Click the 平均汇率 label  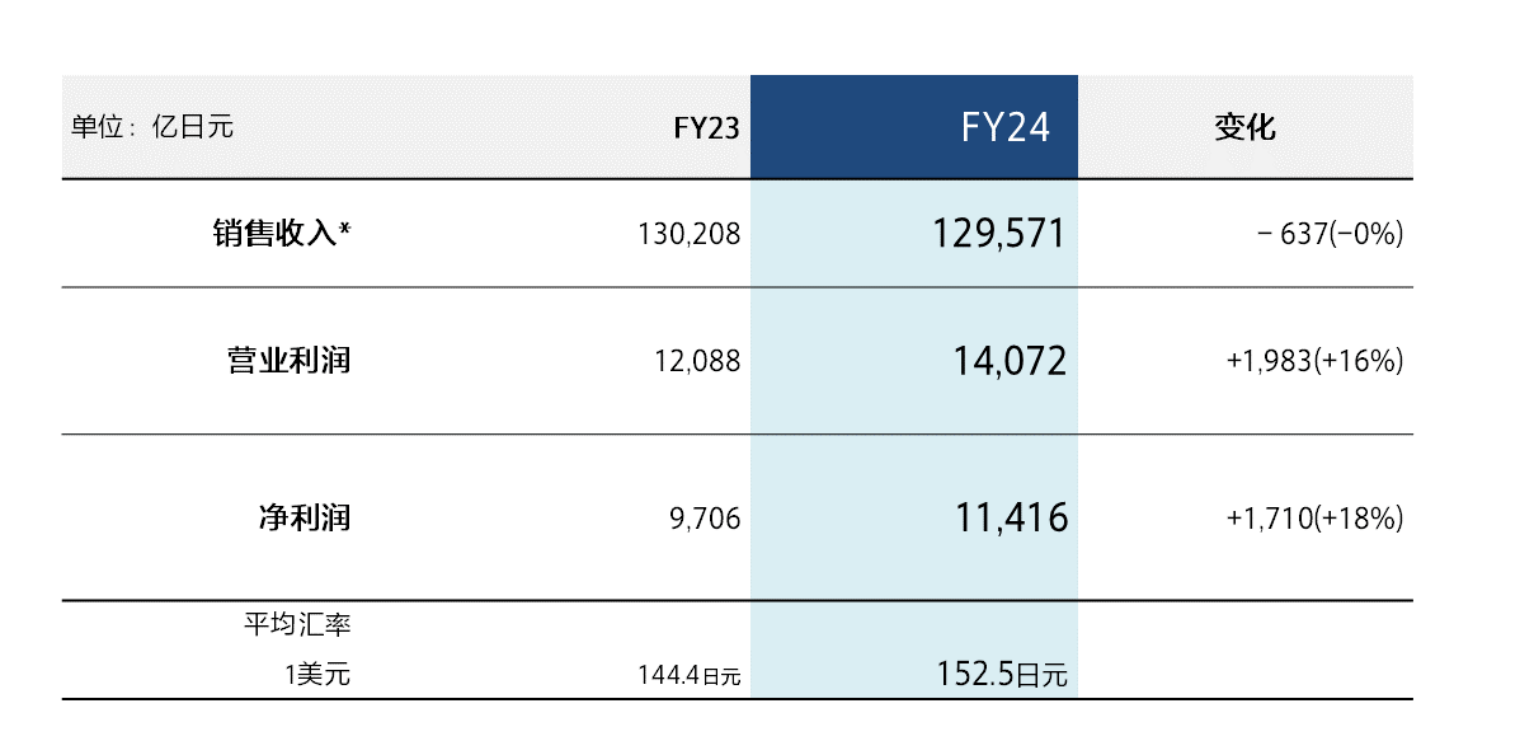click(x=297, y=627)
